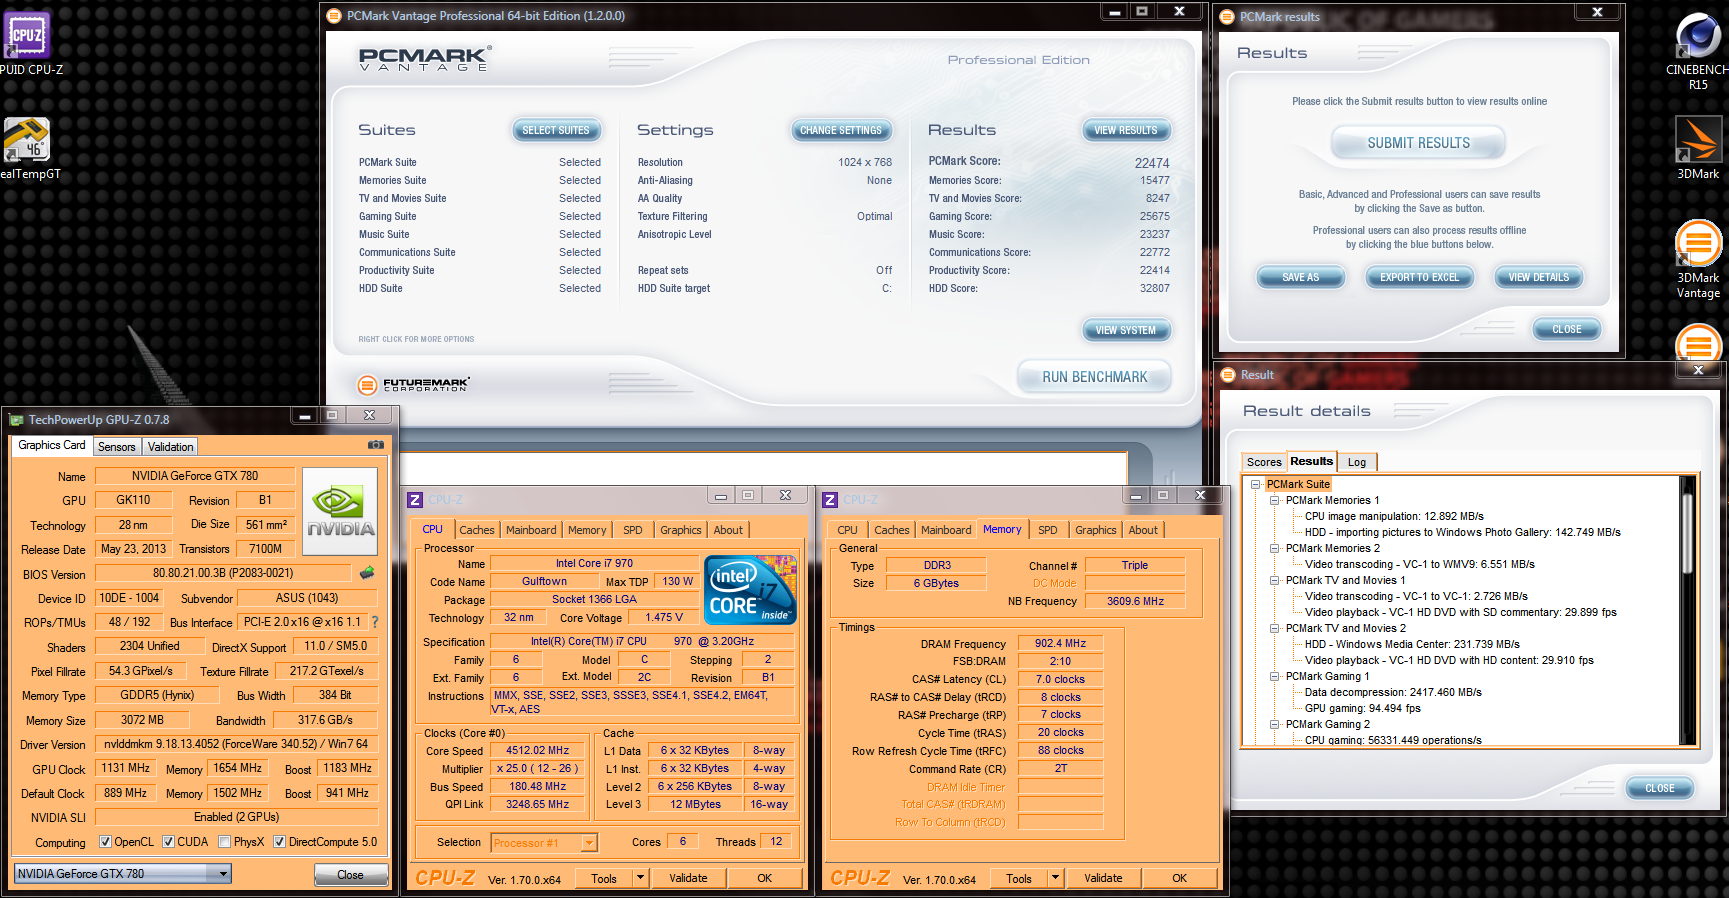The height and width of the screenshot is (898, 1729).
Task: Toggle the DirectCompute 5.0 checkbox
Action: tap(279, 842)
